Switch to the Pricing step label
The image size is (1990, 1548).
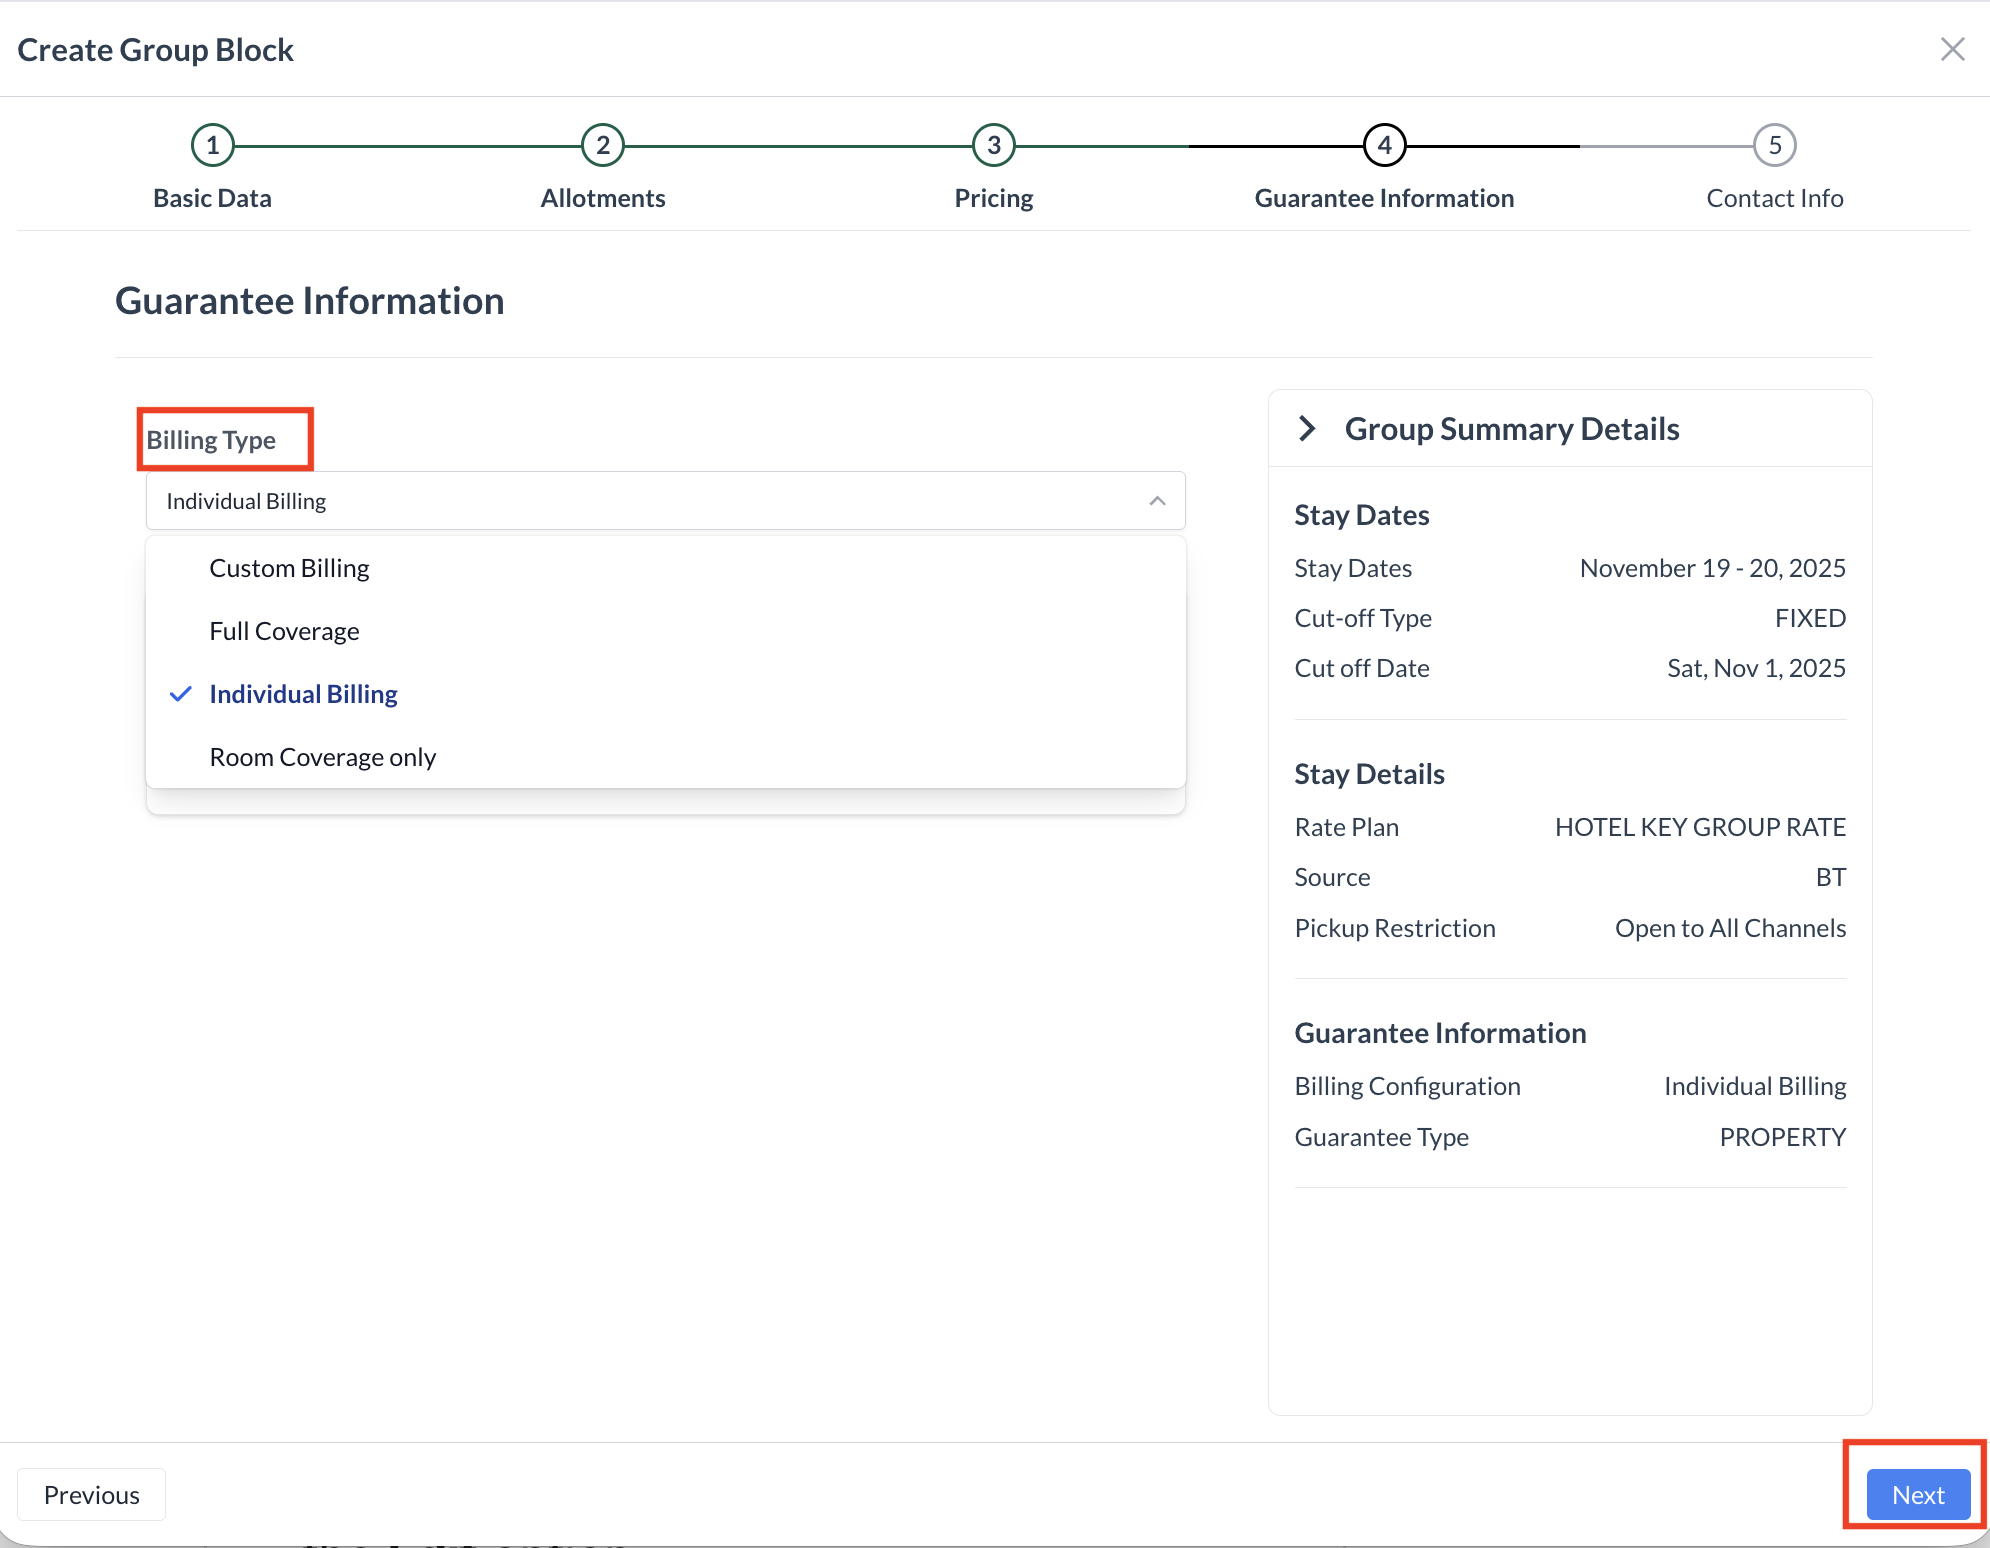pos(993,198)
